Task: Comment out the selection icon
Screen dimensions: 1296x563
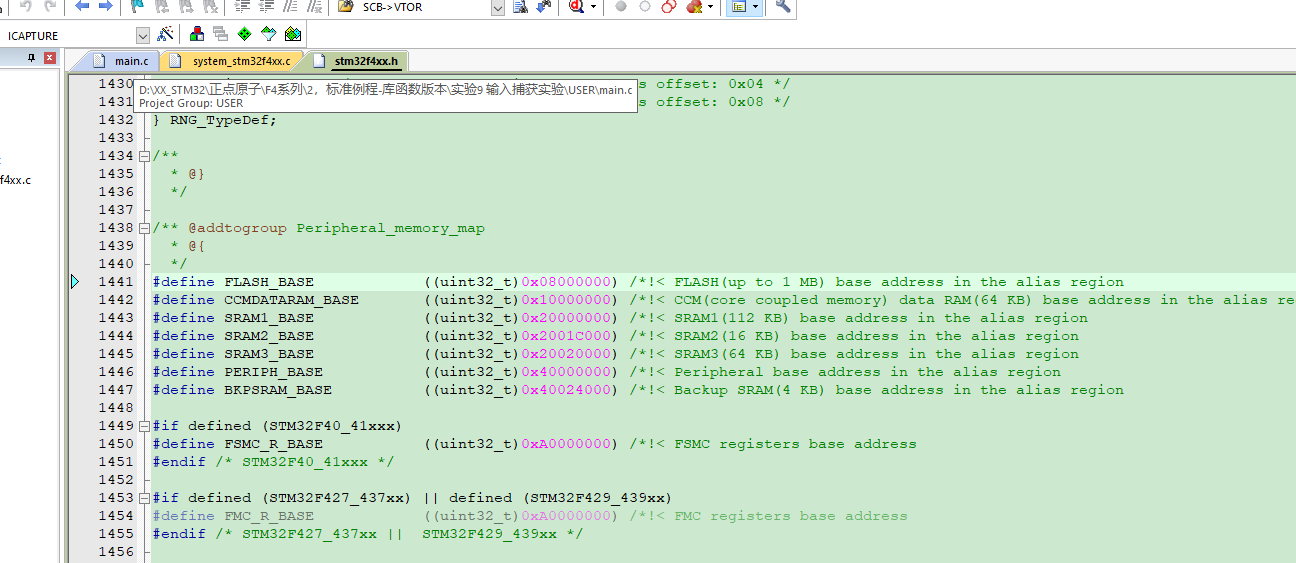Action: 289,6
